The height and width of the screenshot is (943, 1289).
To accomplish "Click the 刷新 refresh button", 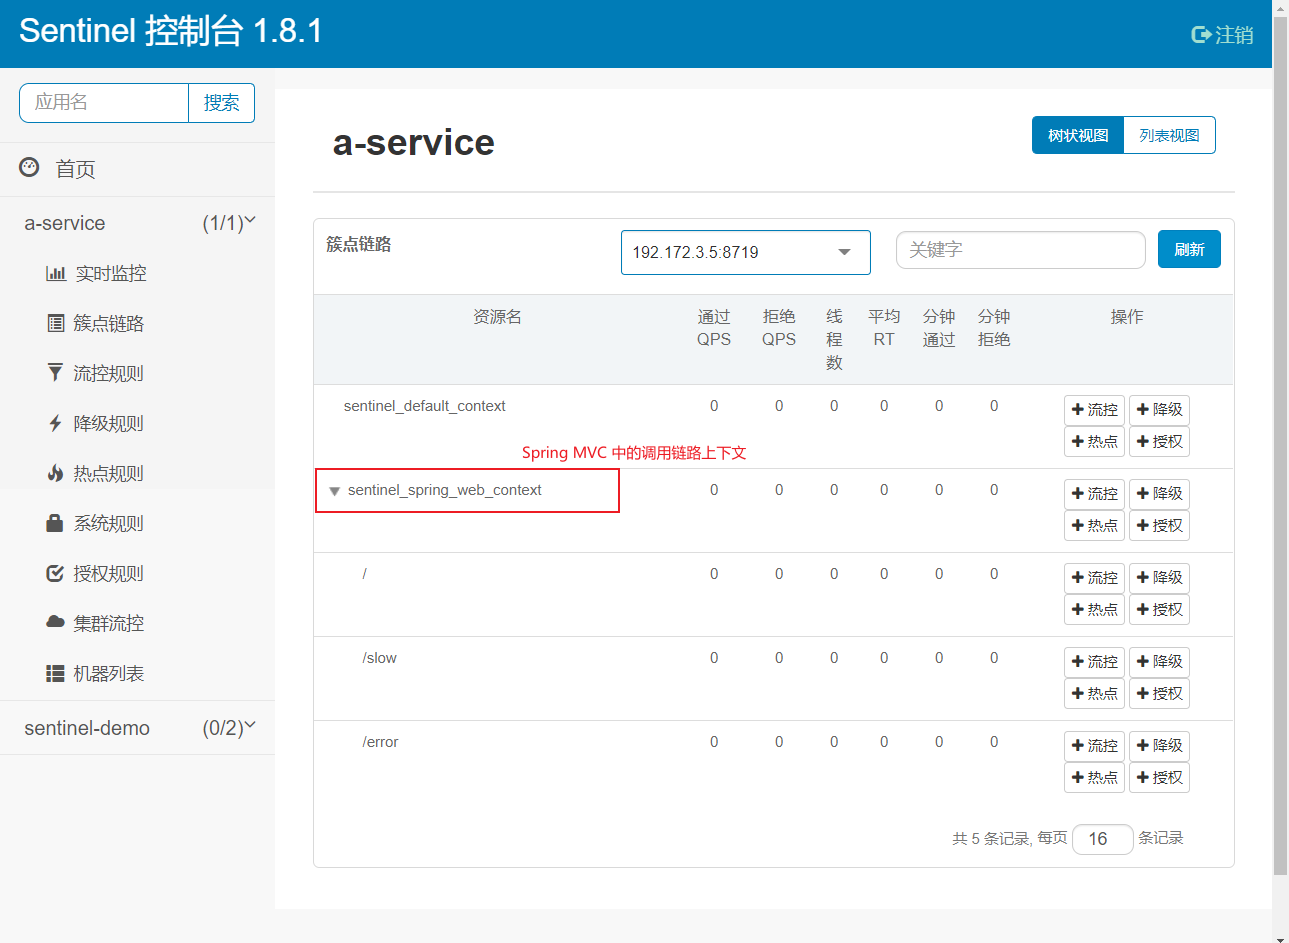I will pyautogui.click(x=1189, y=249).
